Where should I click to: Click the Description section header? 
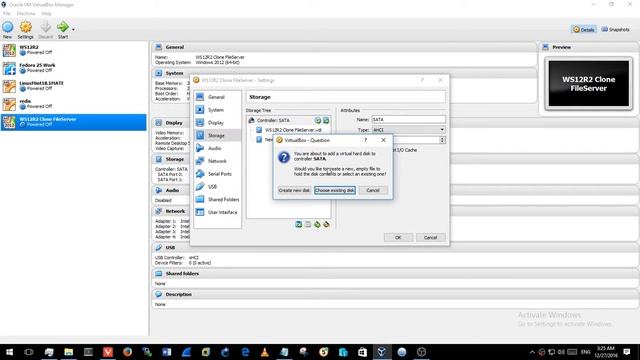[396, 294]
